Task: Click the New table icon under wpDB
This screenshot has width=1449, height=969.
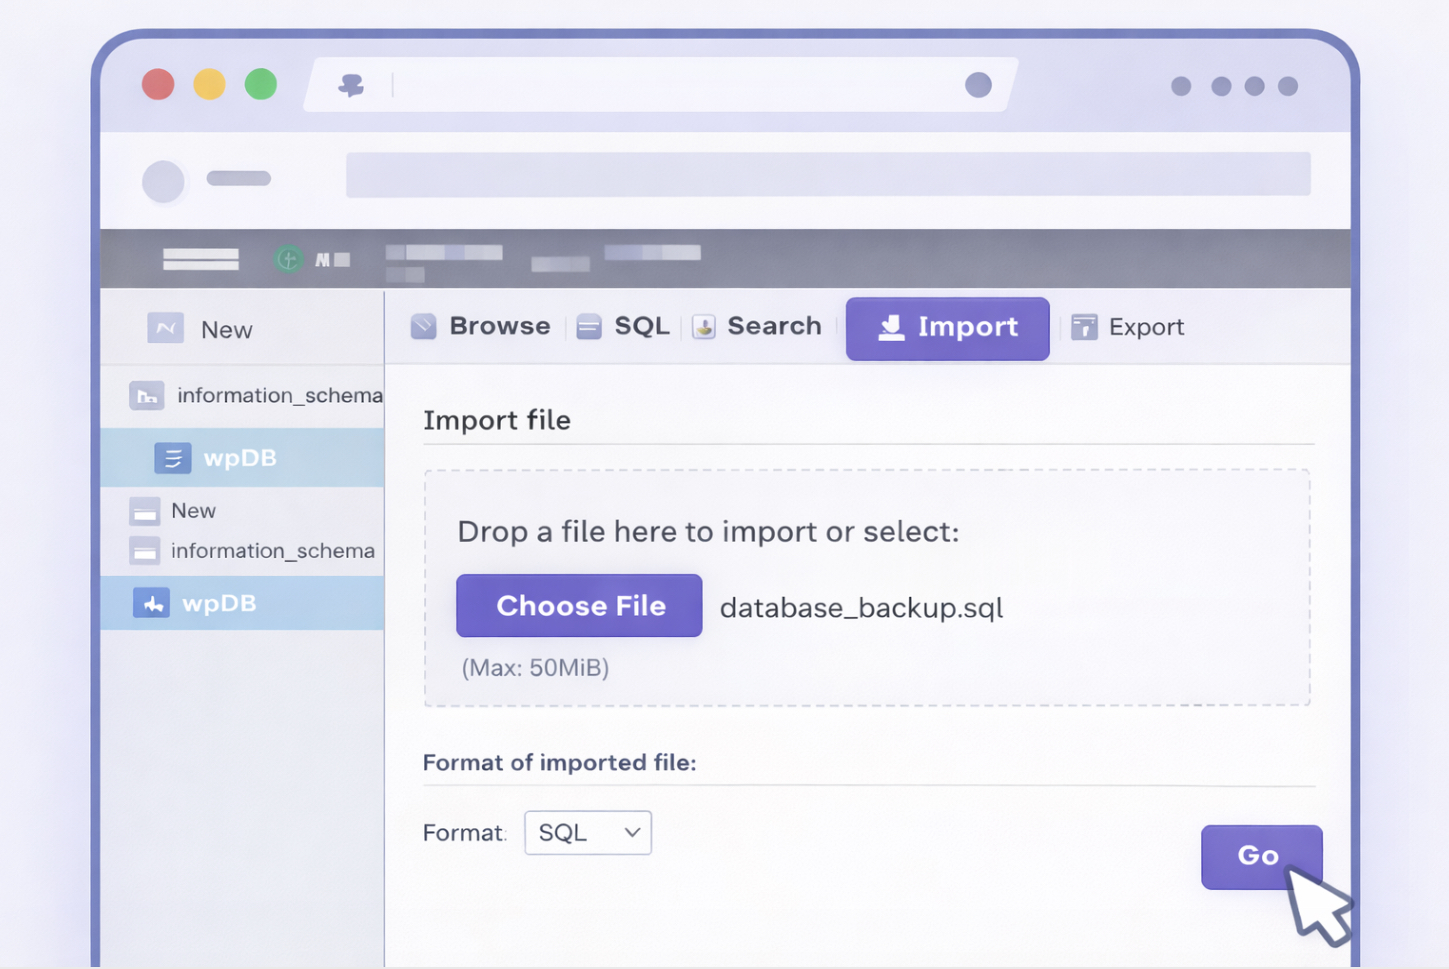Action: (145, 511)
